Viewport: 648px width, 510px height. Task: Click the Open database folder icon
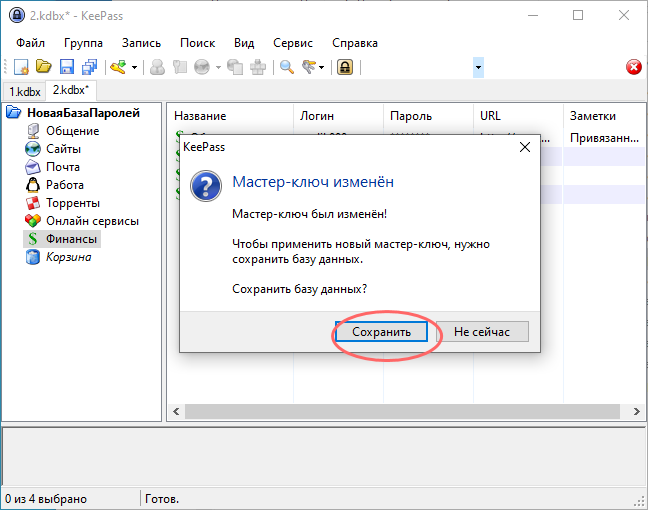point(44,67)
